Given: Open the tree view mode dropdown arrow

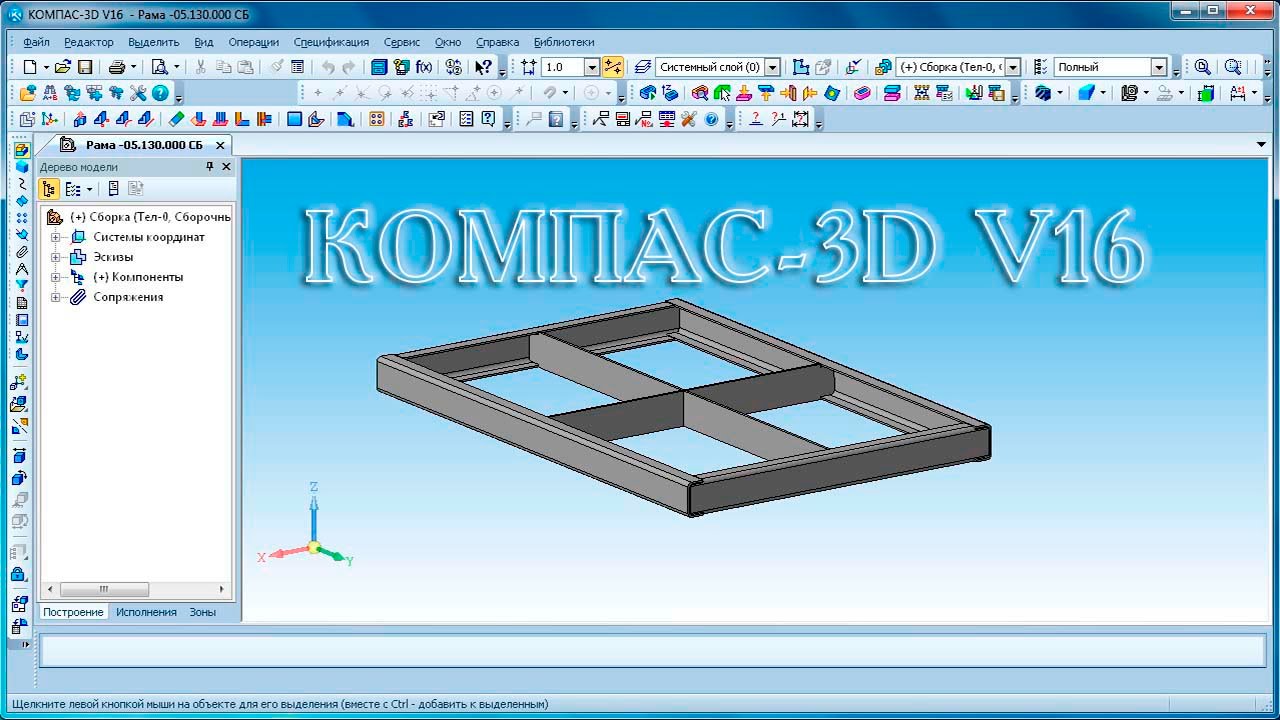Looking at the screenshot, I should 89,189.
